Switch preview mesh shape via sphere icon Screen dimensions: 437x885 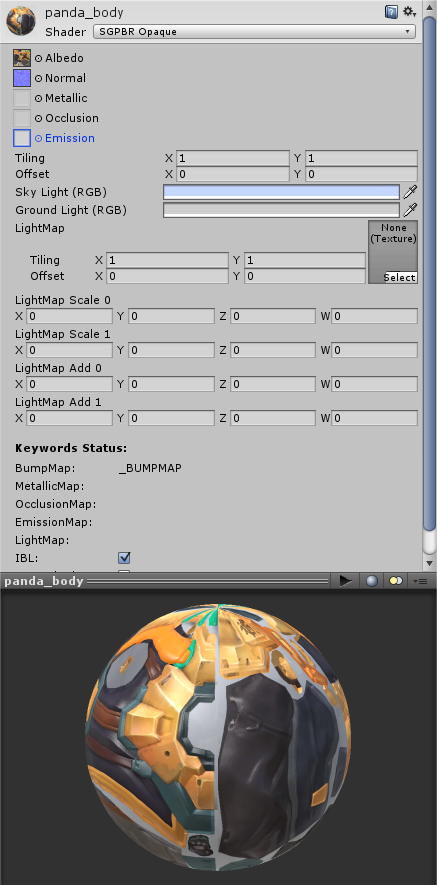coord(372,581)
